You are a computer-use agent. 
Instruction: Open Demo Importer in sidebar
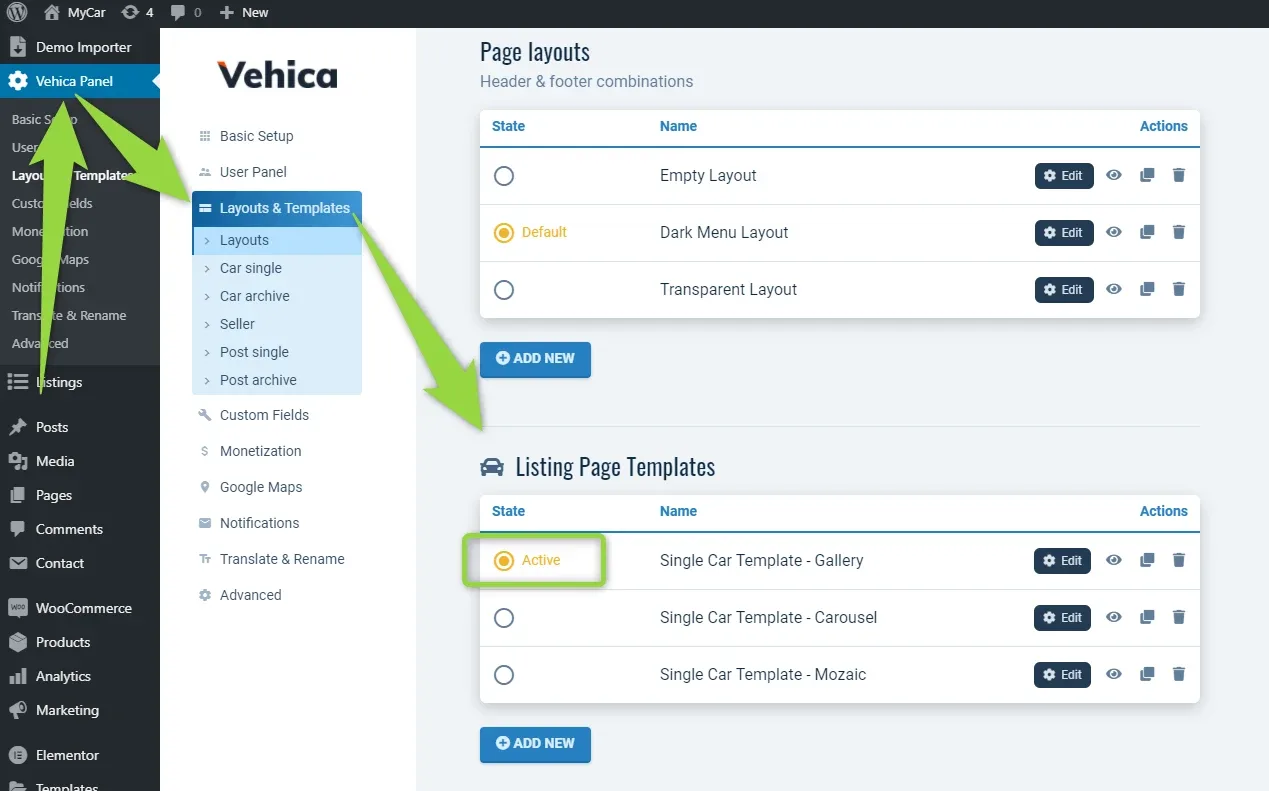click(x=80, y=47)
